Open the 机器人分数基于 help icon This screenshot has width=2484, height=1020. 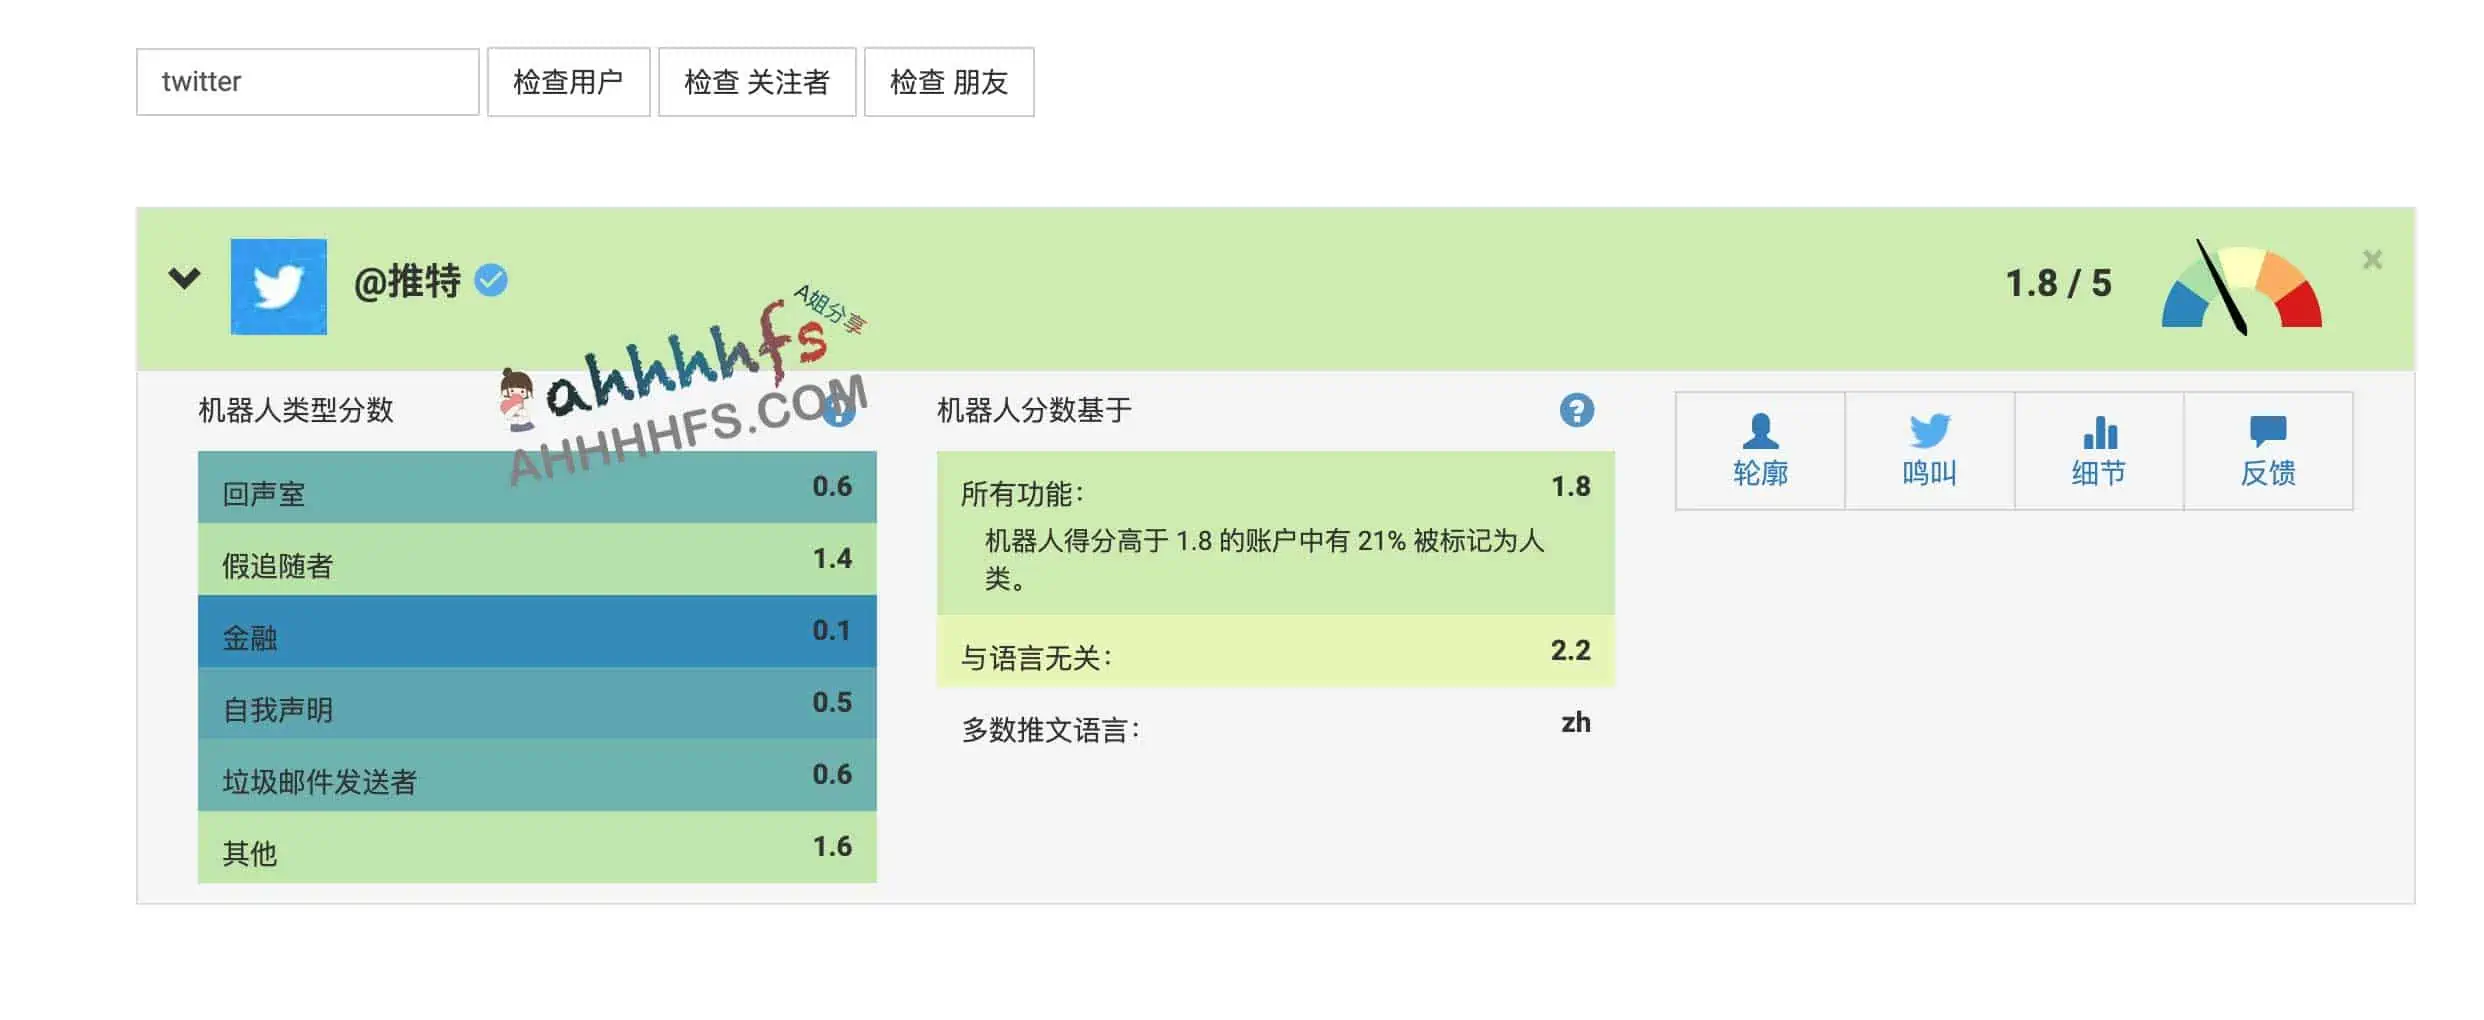1577,410
